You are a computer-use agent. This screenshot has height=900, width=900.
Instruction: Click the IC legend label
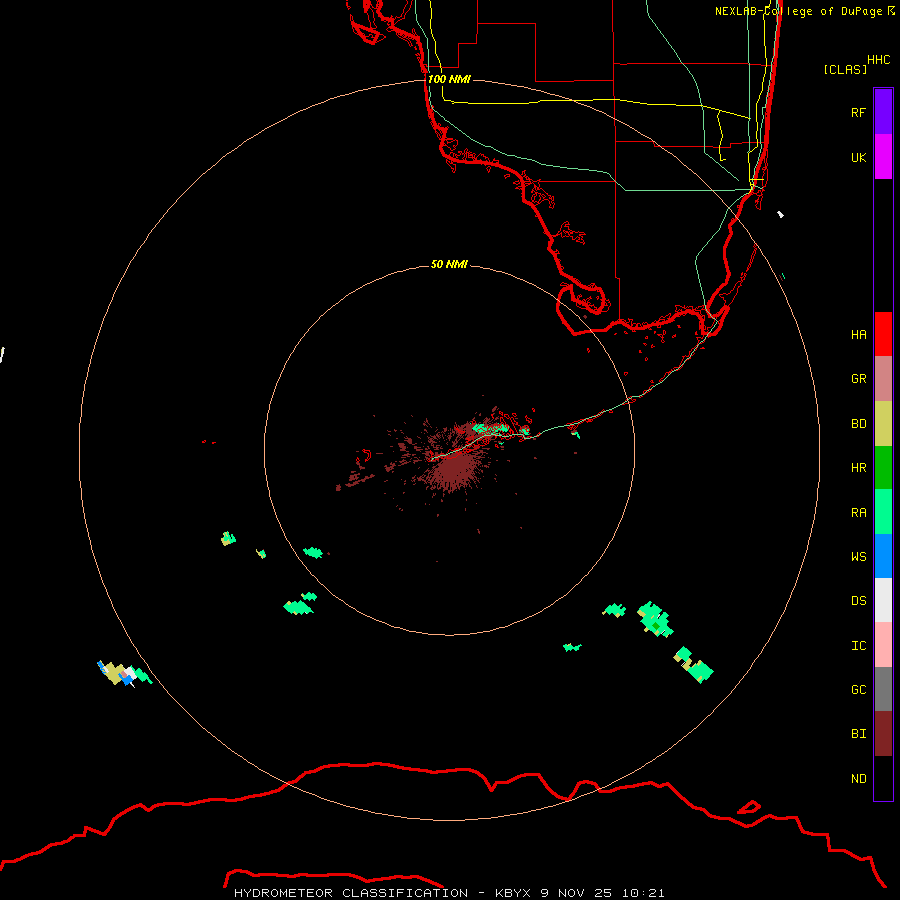(x=858, y=646)
